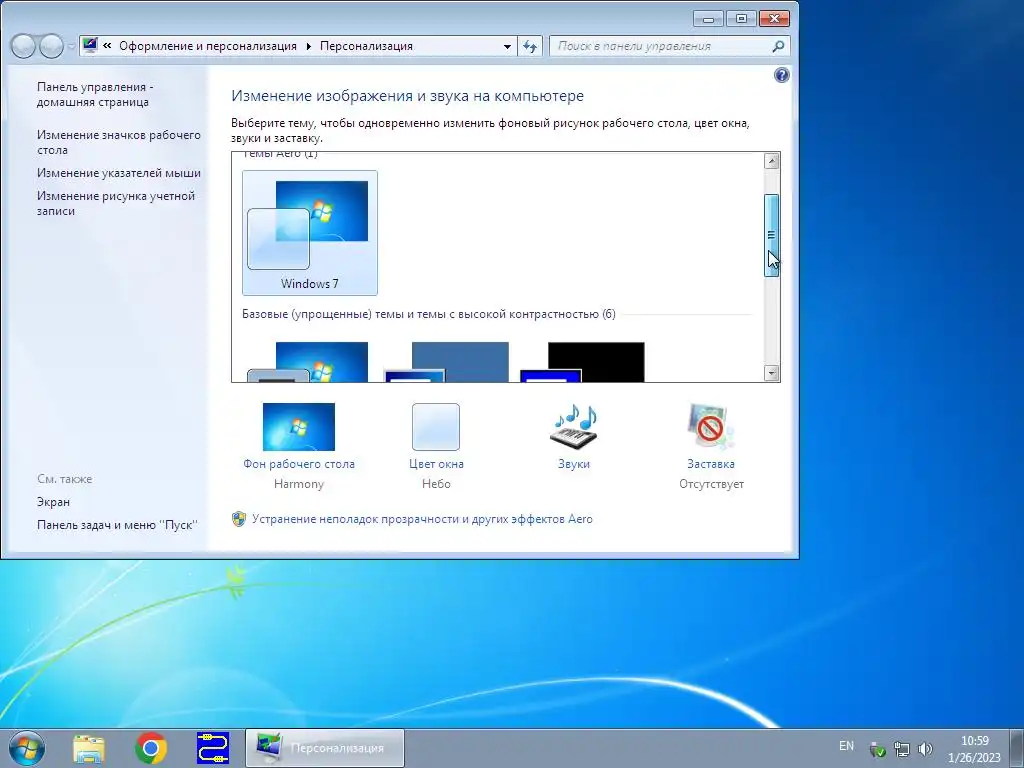1024x768 pixels.
Task: Click the 'Звуки' text link
Action: click(574, 464)
